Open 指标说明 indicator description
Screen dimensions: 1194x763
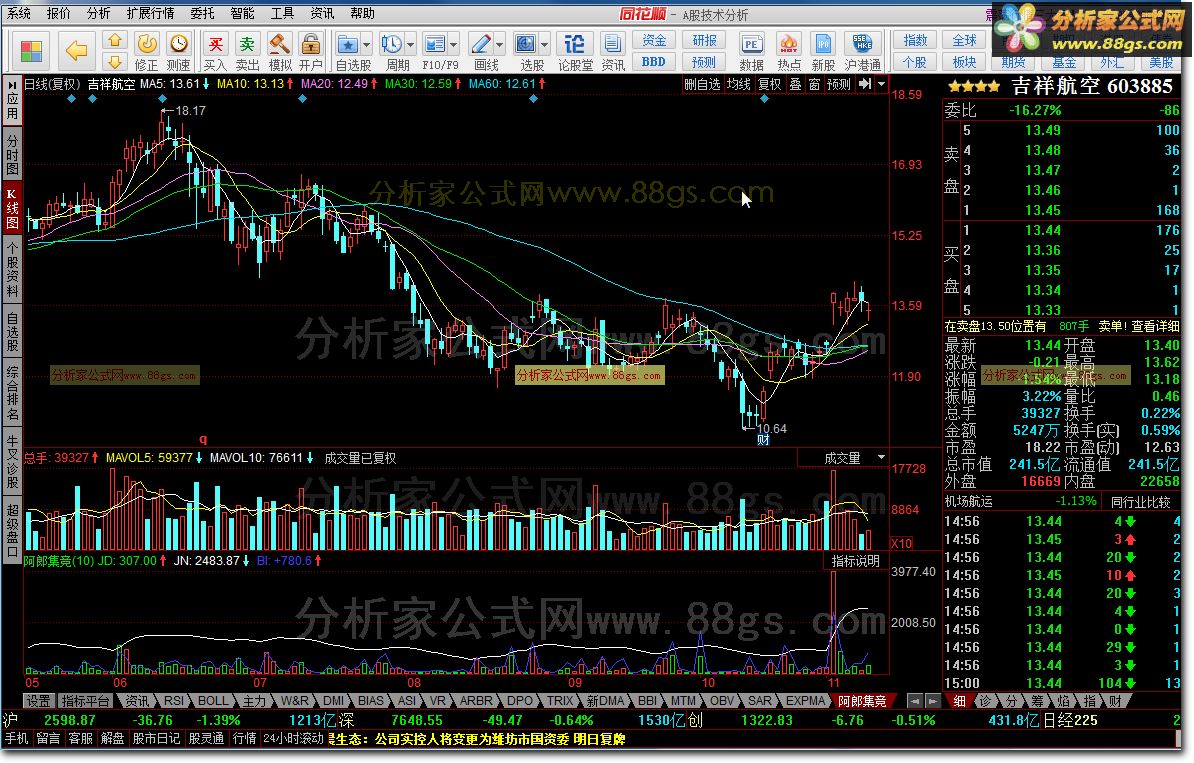coord(855,560)
